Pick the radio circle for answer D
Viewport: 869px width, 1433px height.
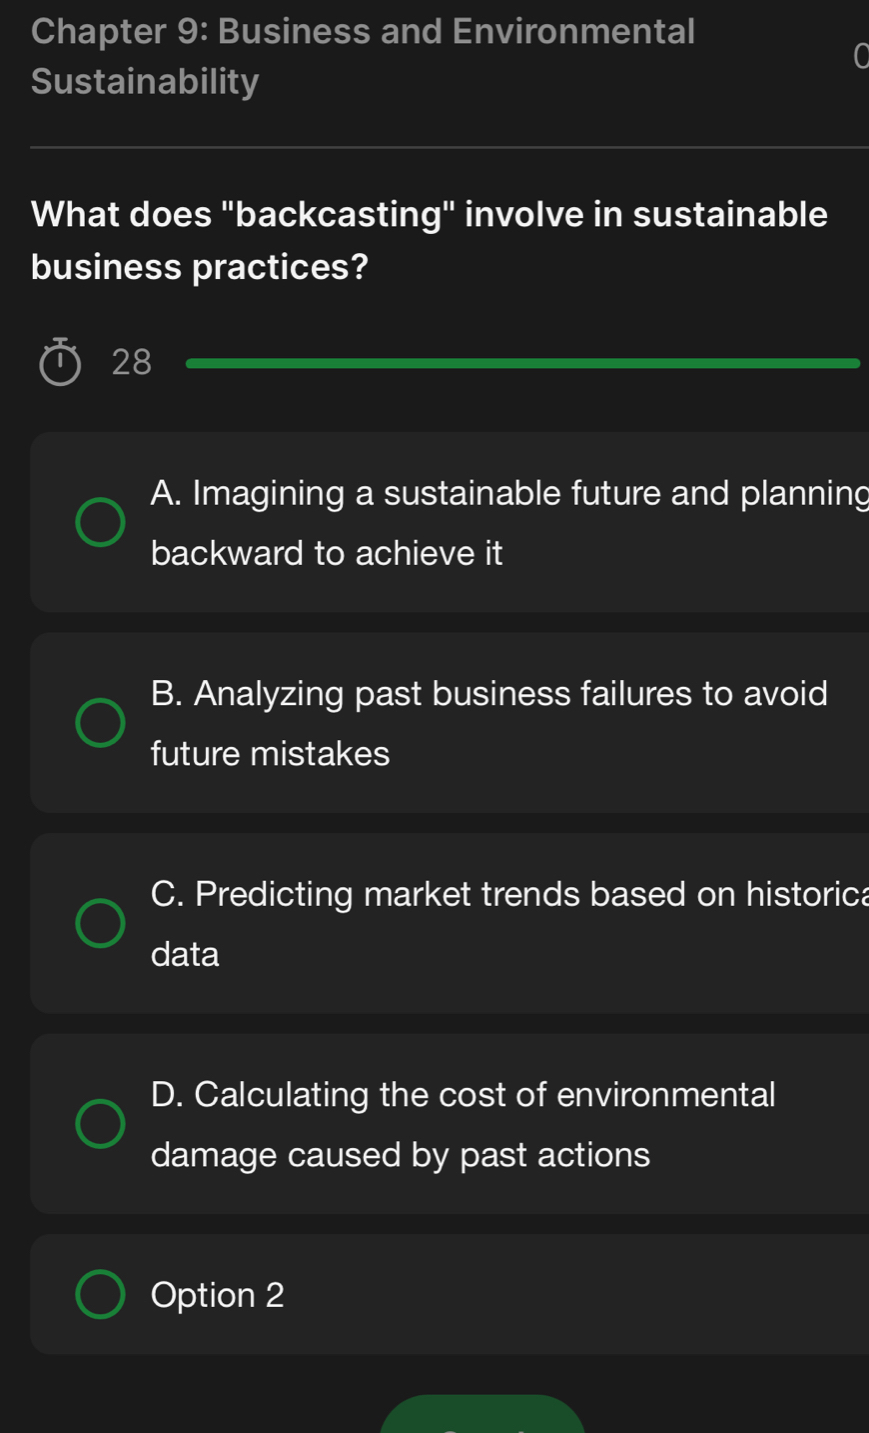click(101, 1124)
